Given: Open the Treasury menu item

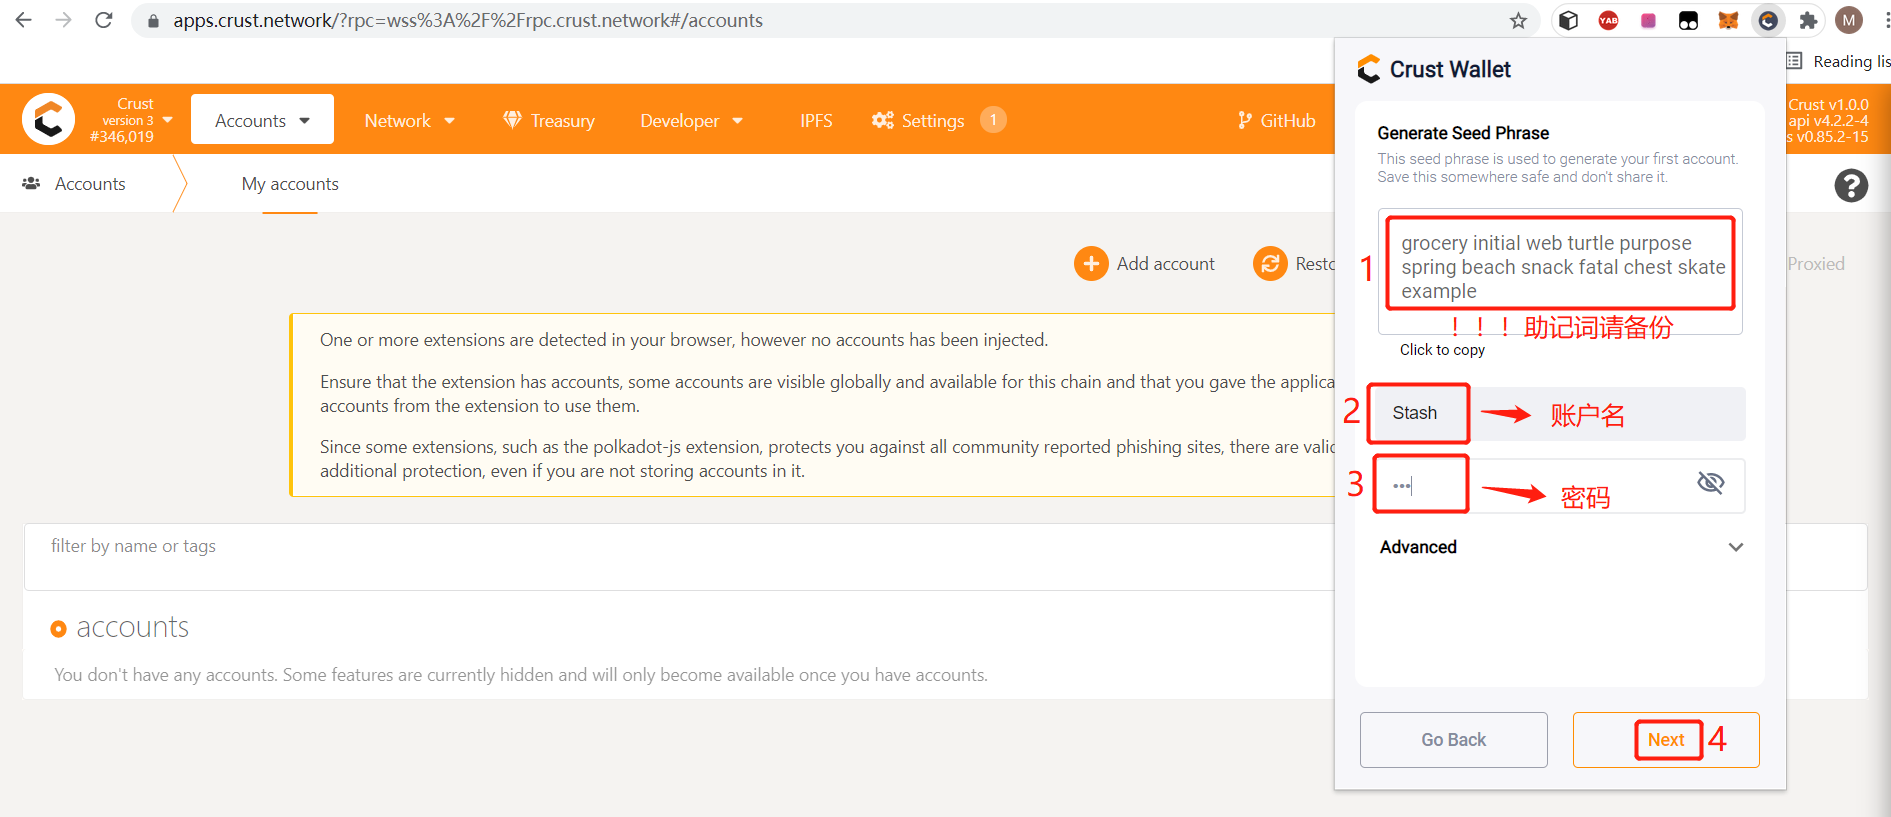Looking at the screenshot, I should pyautogui.click(x=549, y=120).
